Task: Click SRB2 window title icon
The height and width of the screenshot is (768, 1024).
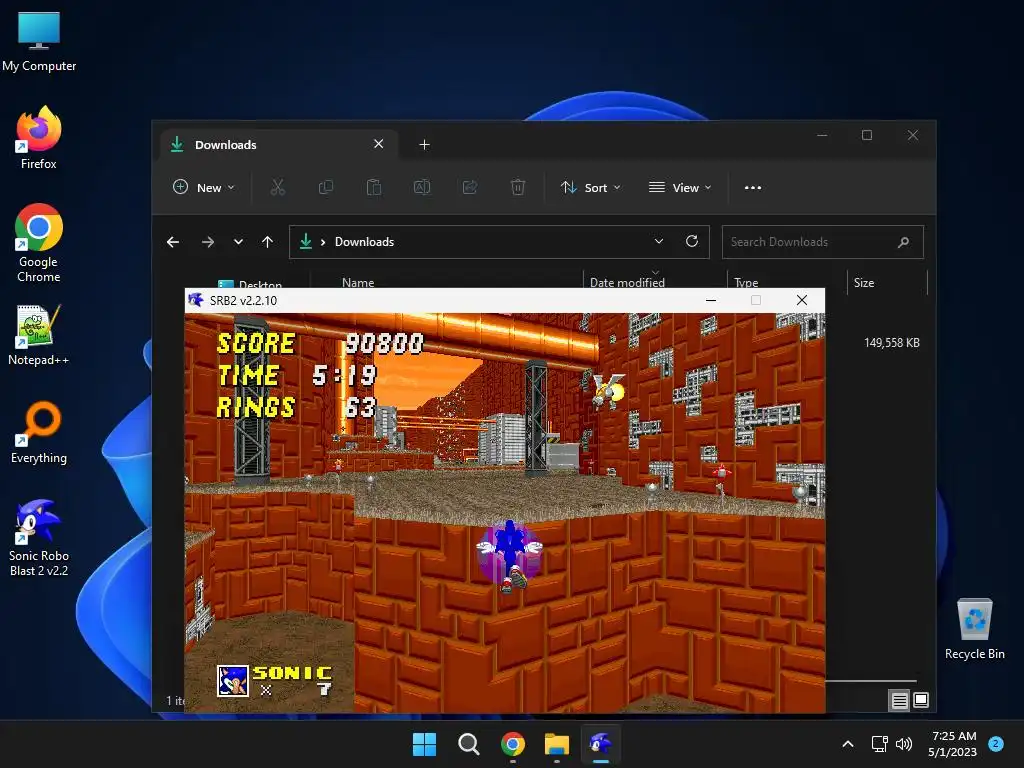Action: (x=196, y=300)
